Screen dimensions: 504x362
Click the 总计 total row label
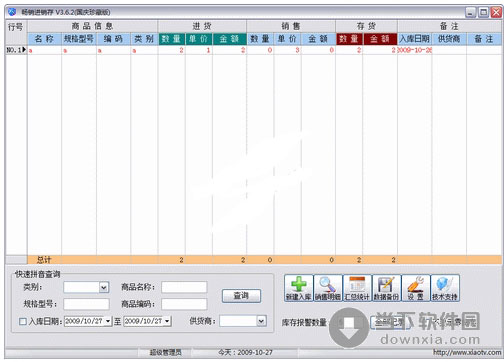44,260
